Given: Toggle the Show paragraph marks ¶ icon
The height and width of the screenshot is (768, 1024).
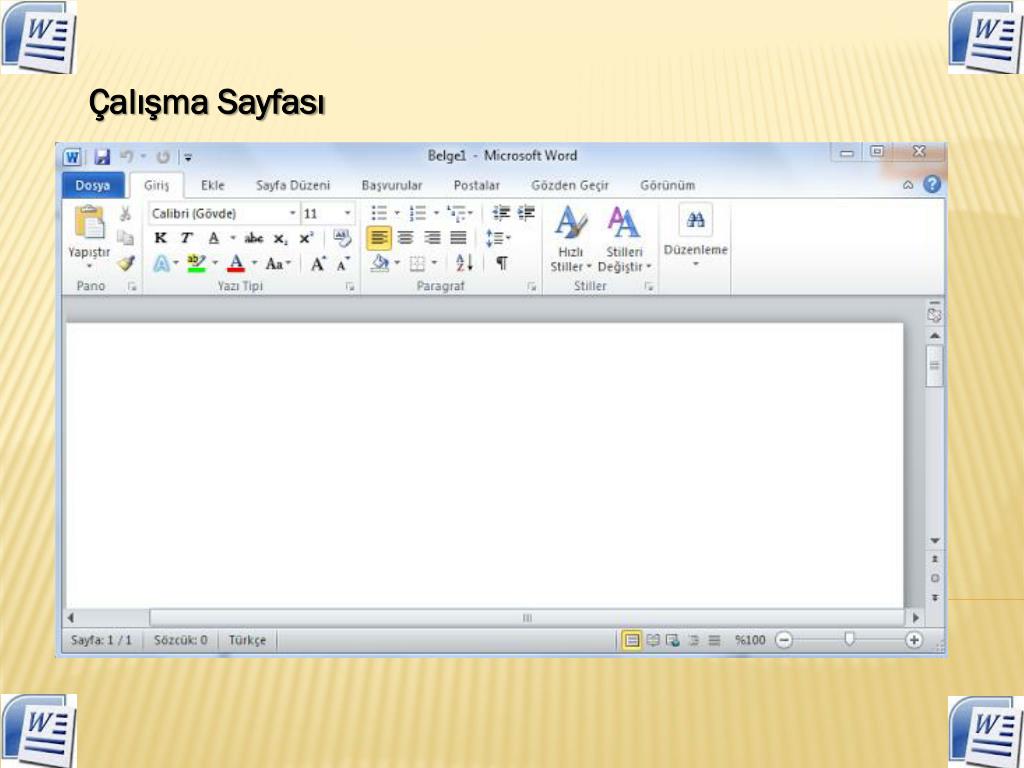Looking at the screenshot, I should (502, 263).
